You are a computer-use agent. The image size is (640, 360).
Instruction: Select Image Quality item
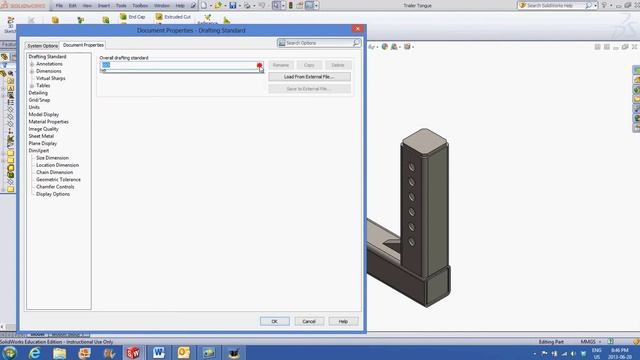pyautogui.click(x=43, y=129)
